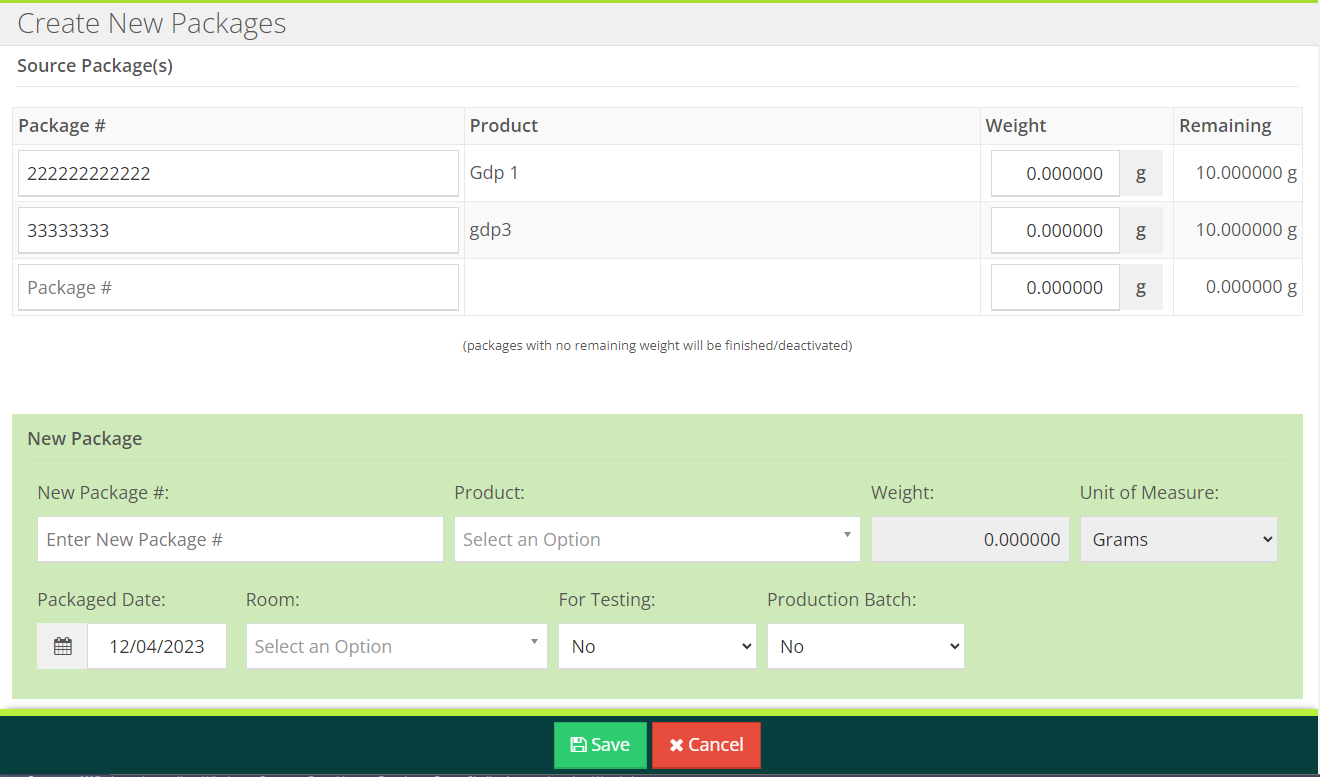Click the New Package Weight field
The width and height of the screenshot is (1320, 777).
(970, 539)
